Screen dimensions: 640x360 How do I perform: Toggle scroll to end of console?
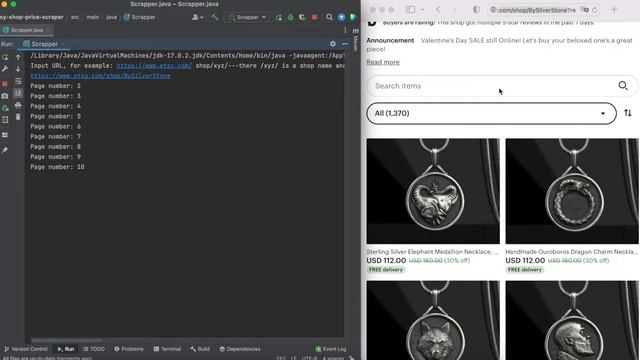click(x=18, y=93)
